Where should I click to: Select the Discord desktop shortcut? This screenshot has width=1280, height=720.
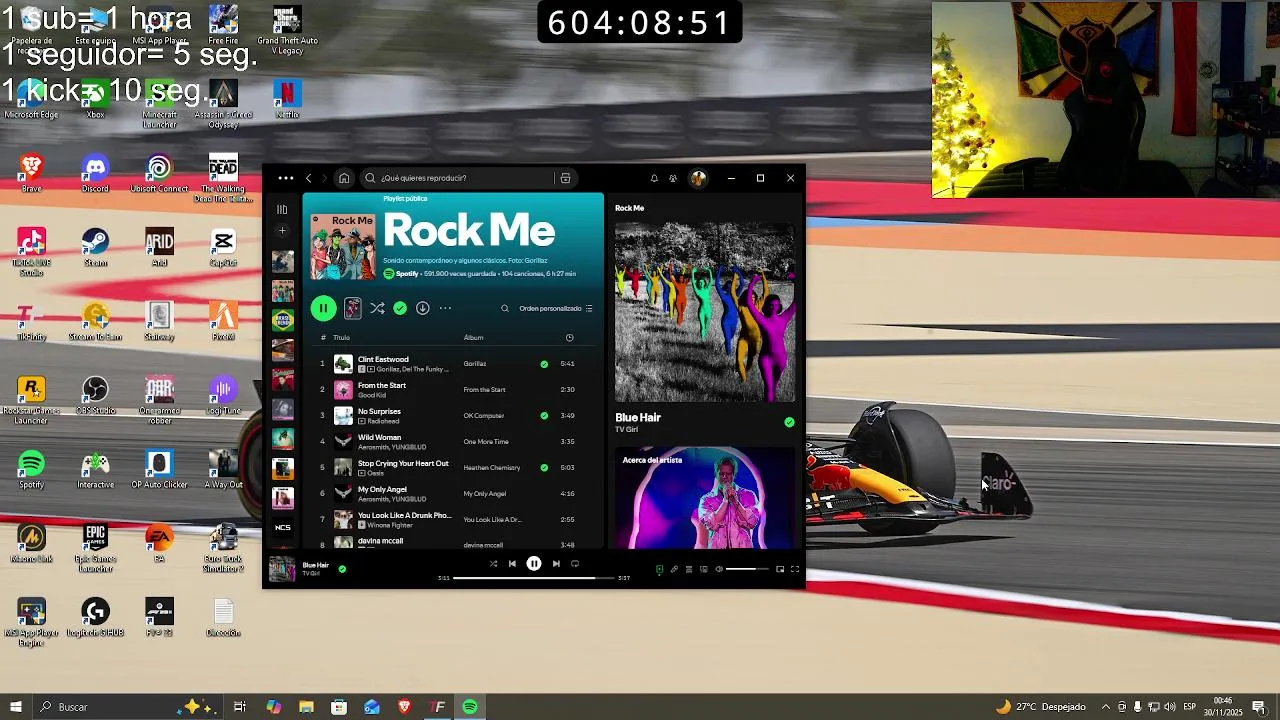[x=95, y=173]
